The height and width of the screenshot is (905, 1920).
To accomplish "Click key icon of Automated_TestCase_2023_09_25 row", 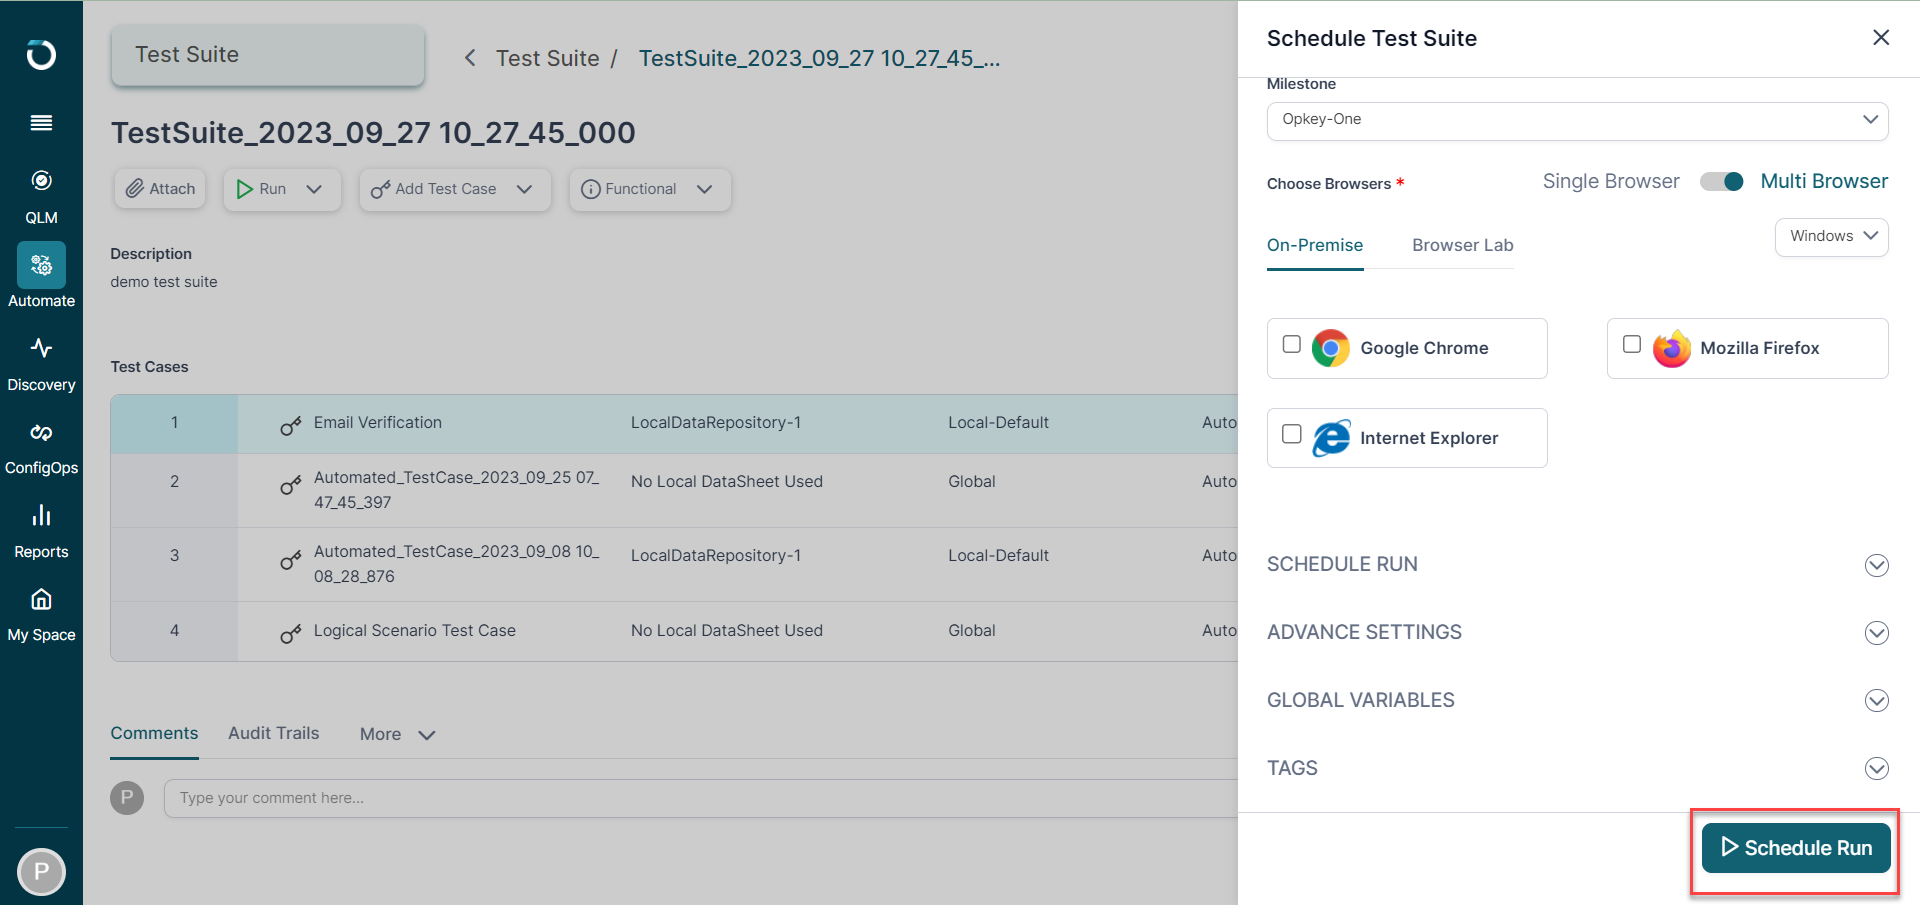I will click(291, 485).
